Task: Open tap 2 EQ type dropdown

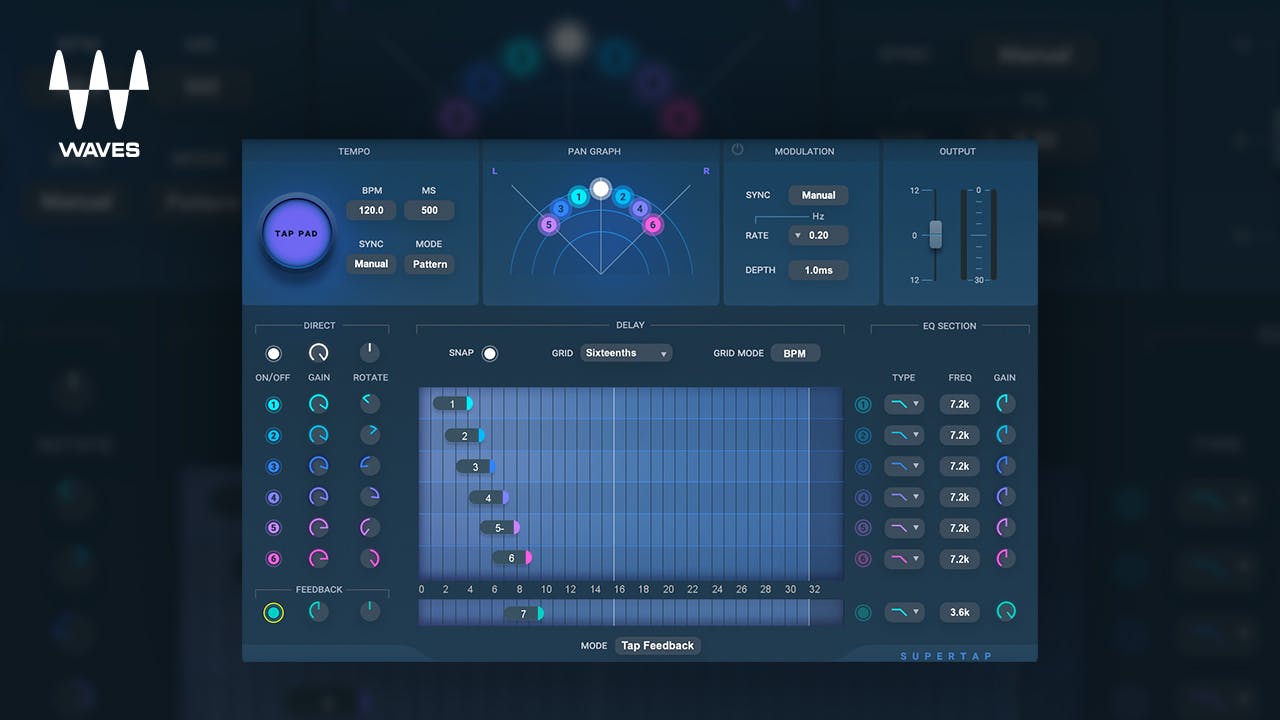Action: [904, 436]
